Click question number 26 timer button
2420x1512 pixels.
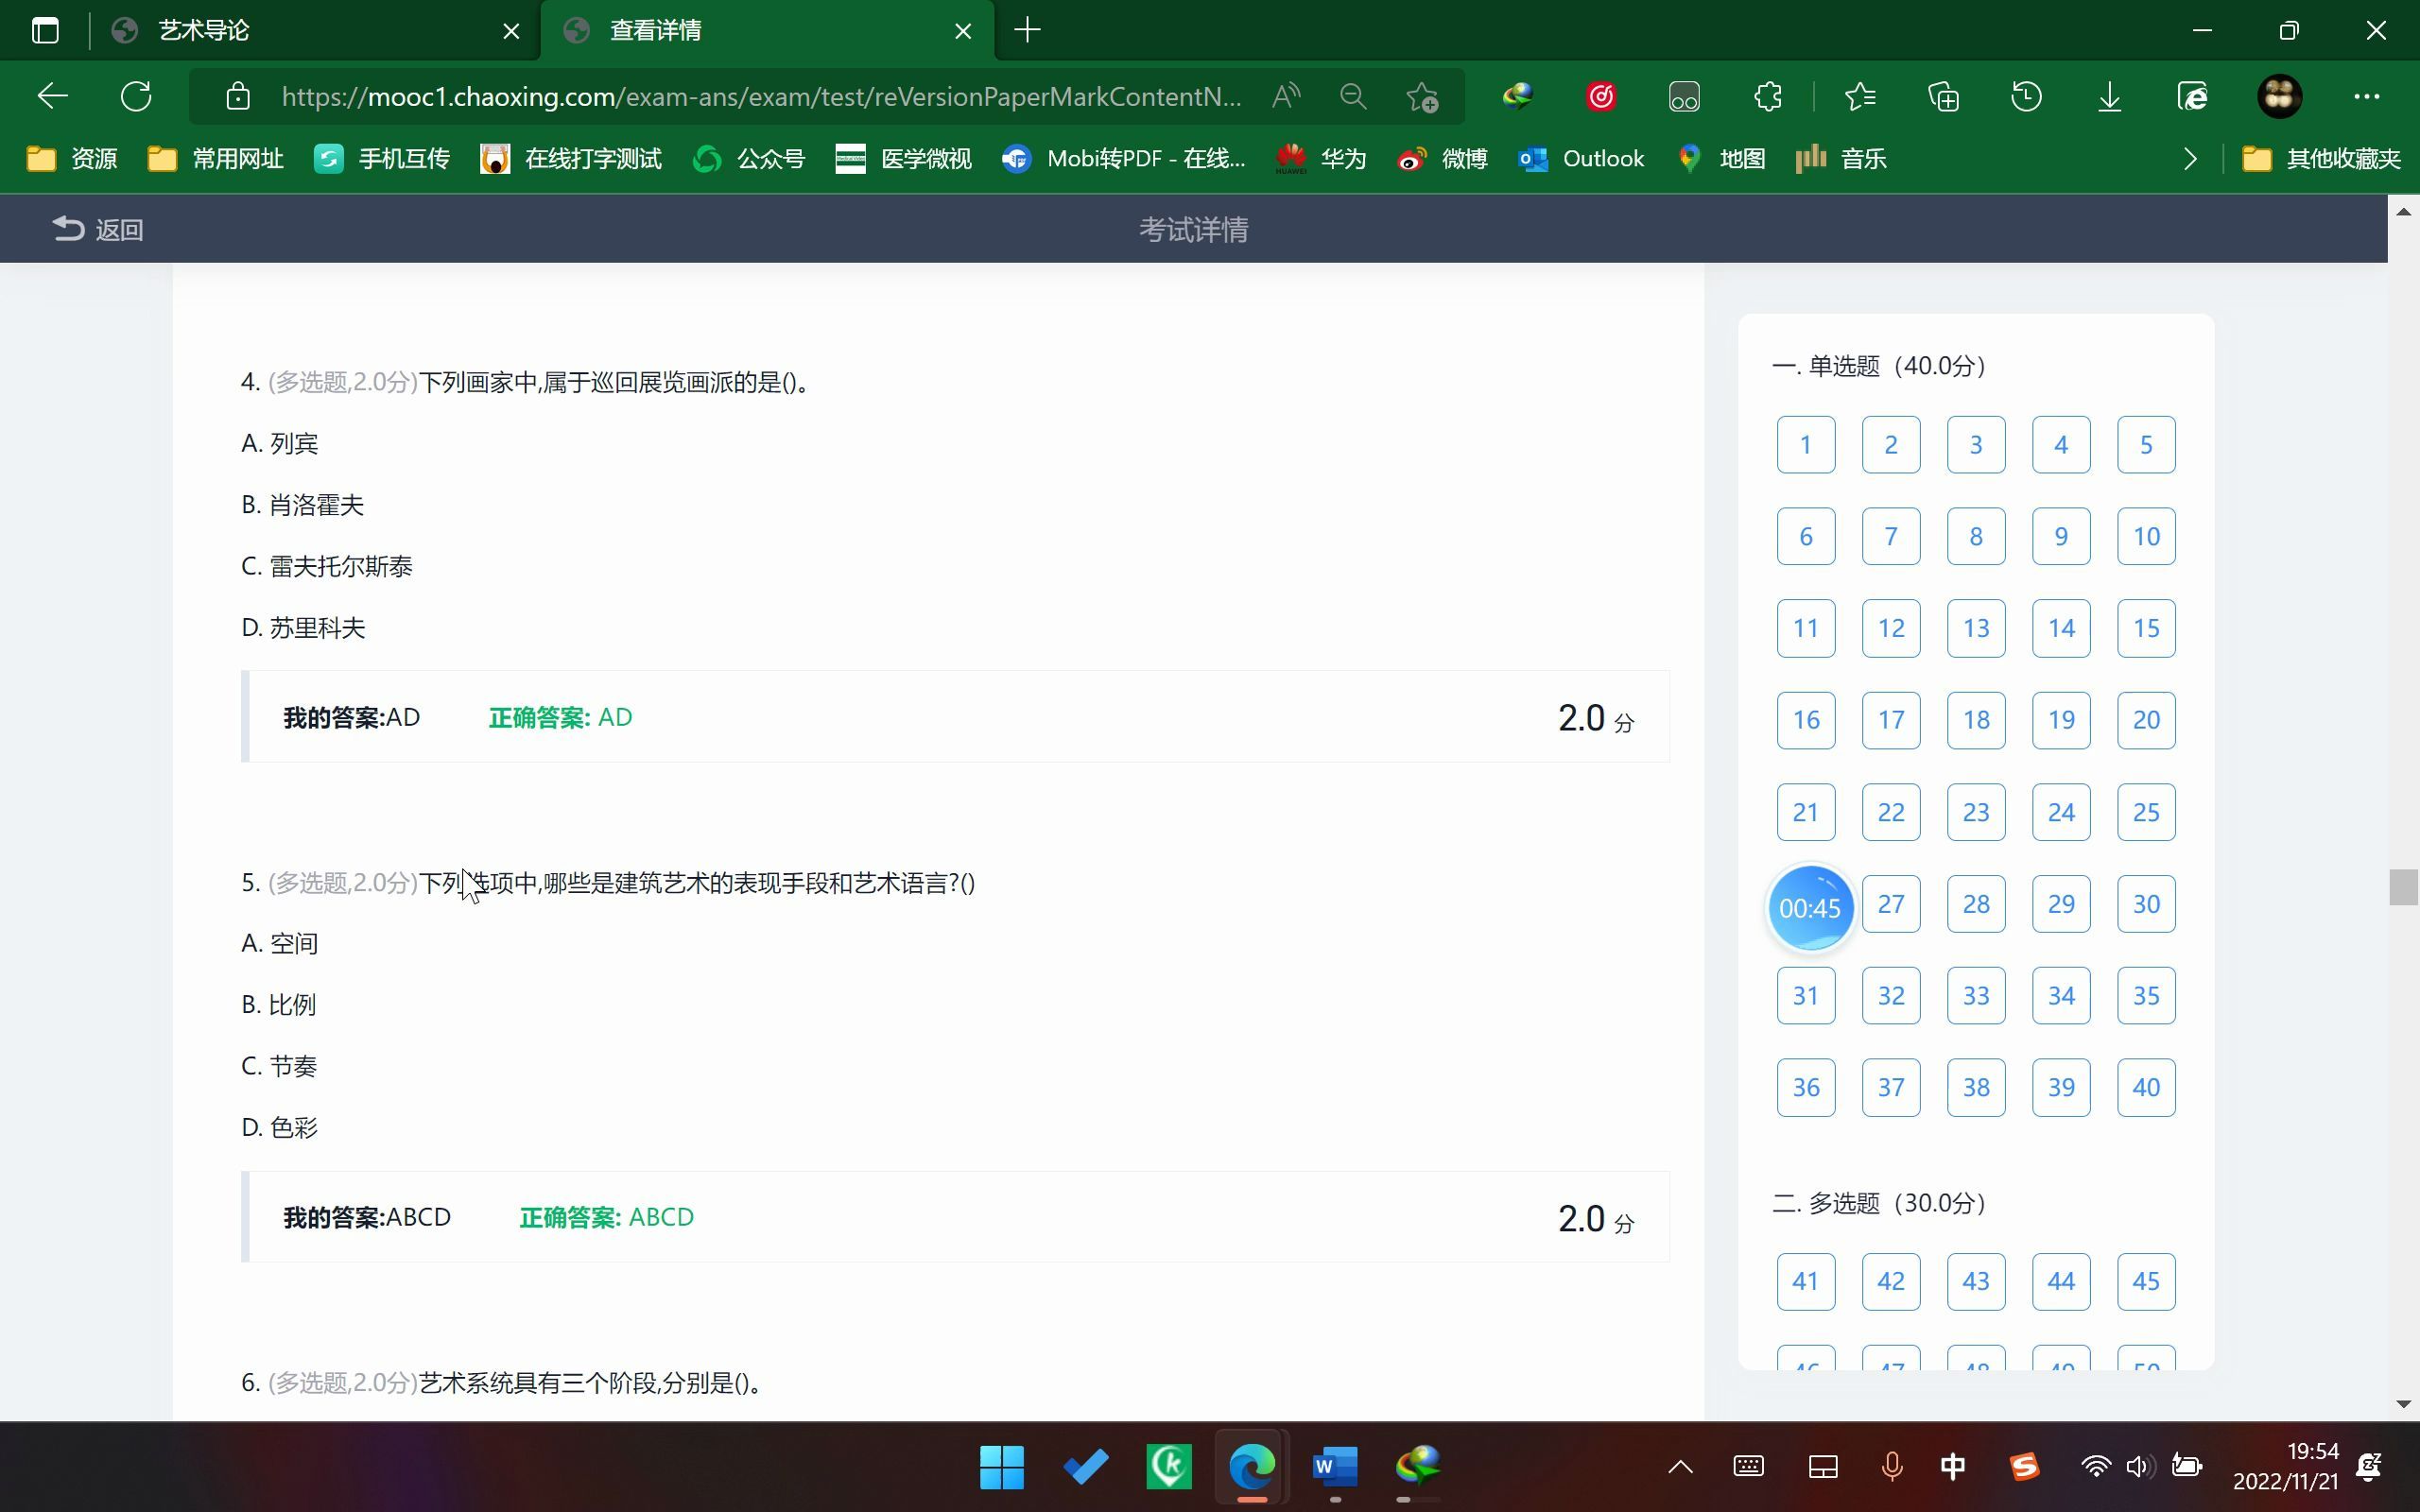click(x=1808, y=906)
